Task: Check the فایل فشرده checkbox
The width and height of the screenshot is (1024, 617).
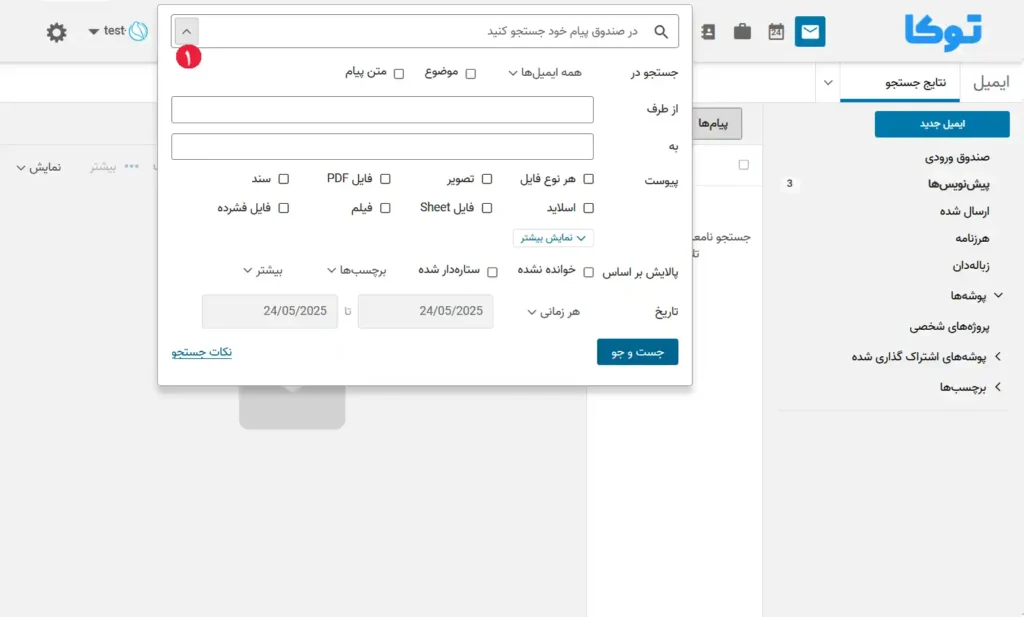Action: 283,208
